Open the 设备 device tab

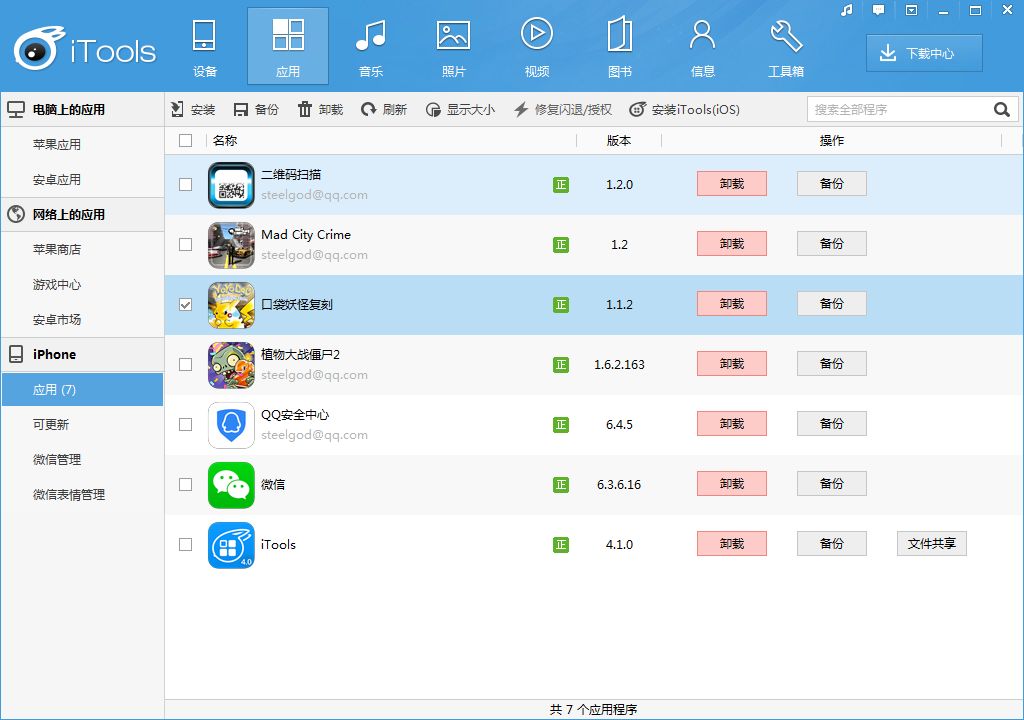204,47
